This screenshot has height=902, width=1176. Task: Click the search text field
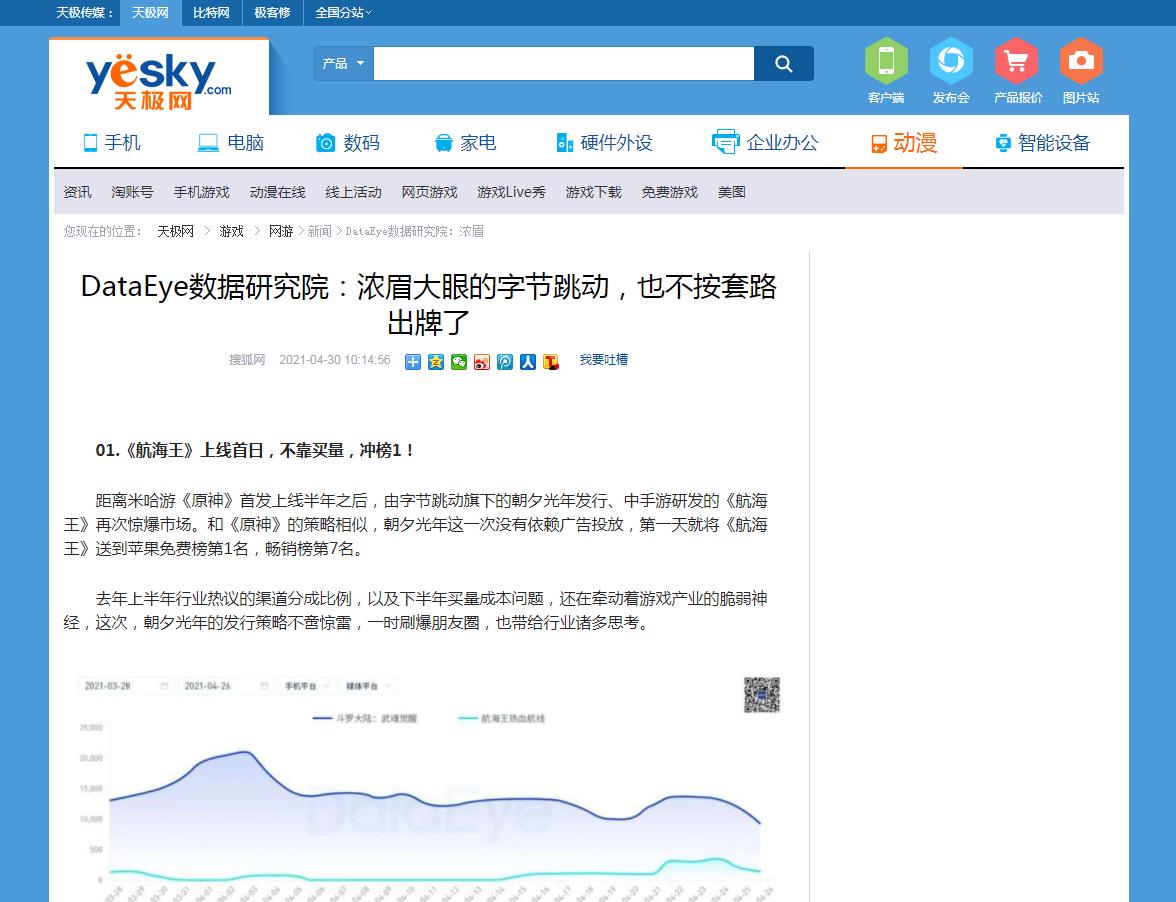pos(564,64)
